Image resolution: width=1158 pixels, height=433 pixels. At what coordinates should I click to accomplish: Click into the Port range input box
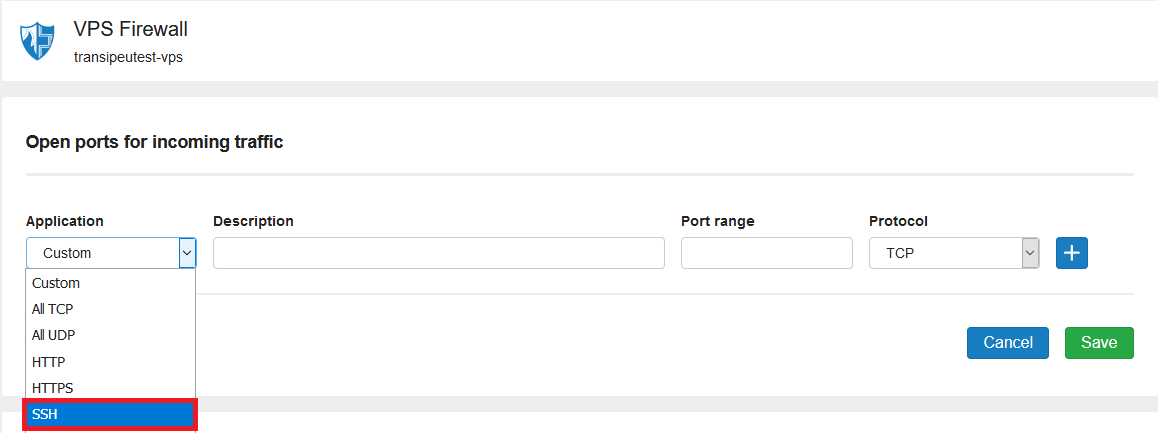click(766, 253)
